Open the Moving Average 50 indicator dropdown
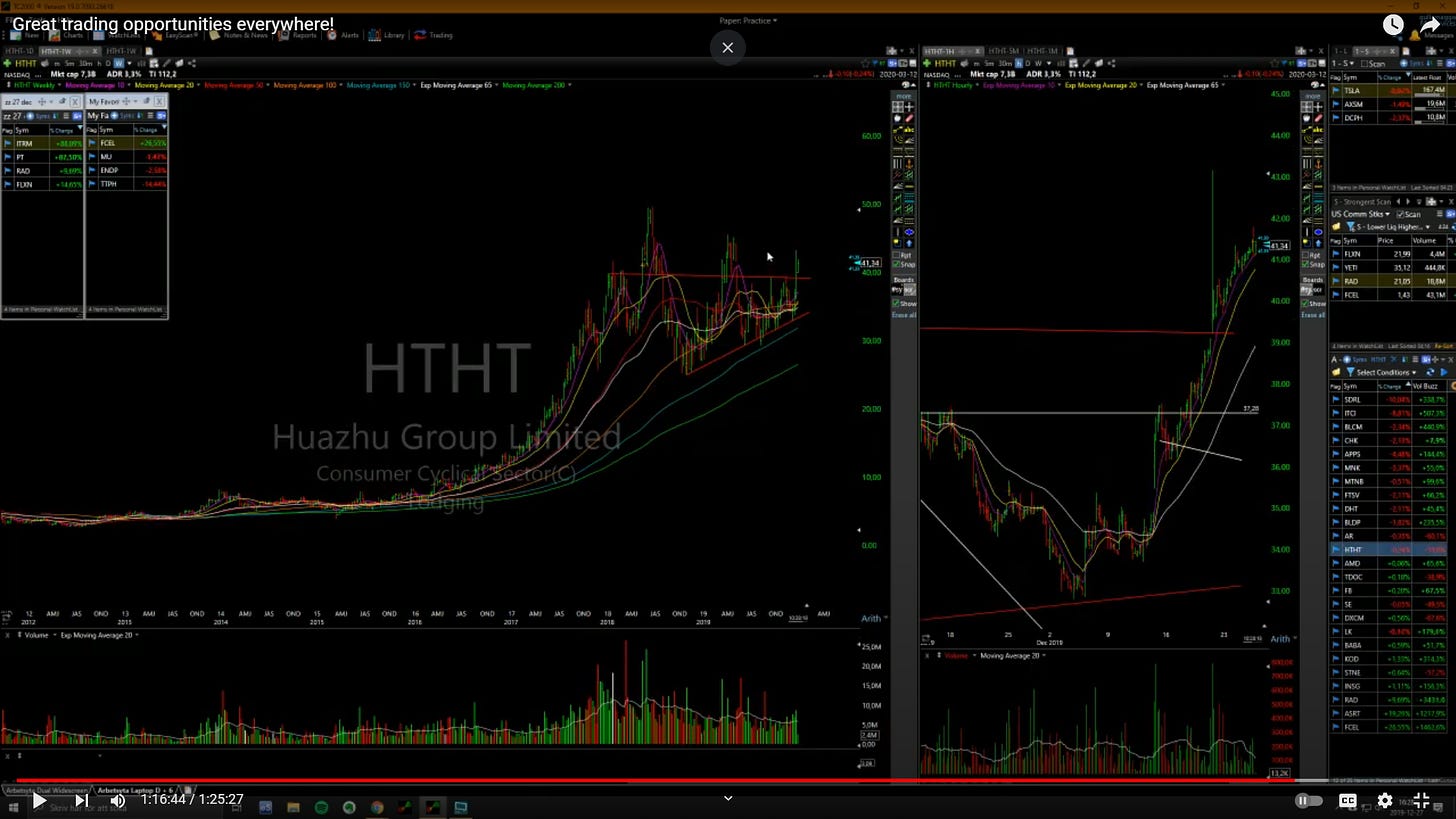Image resolution: width=1456 pixels, height=819 pixels. click(236, 85)
